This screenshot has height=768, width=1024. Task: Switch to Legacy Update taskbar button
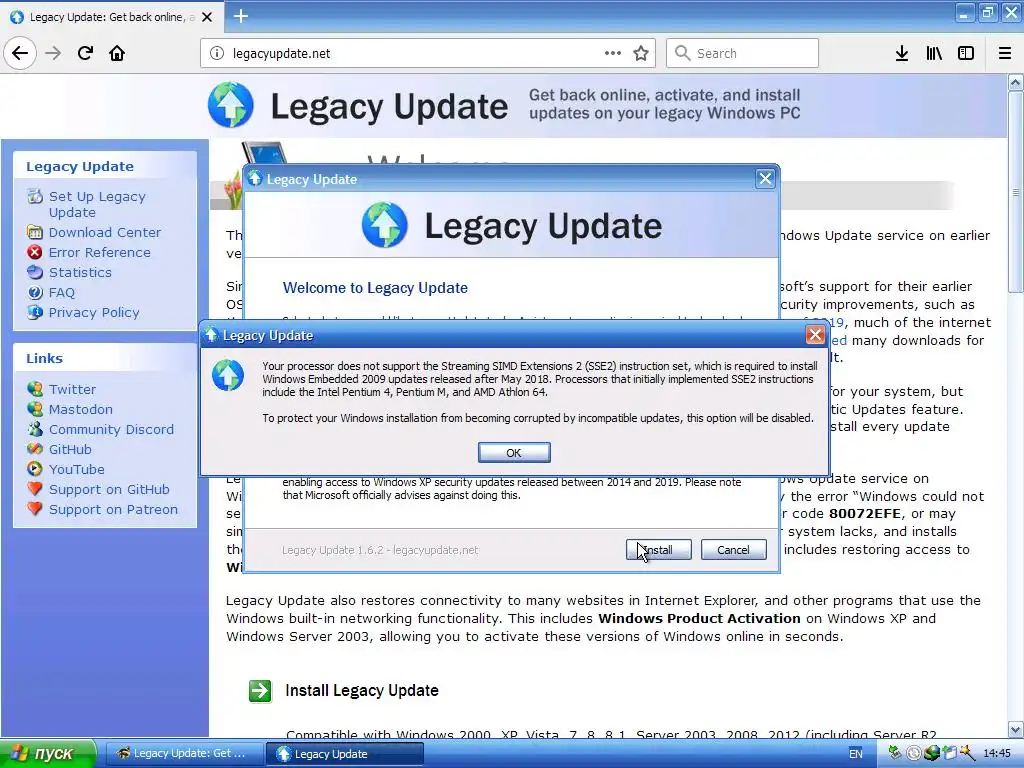coord(345,754)
